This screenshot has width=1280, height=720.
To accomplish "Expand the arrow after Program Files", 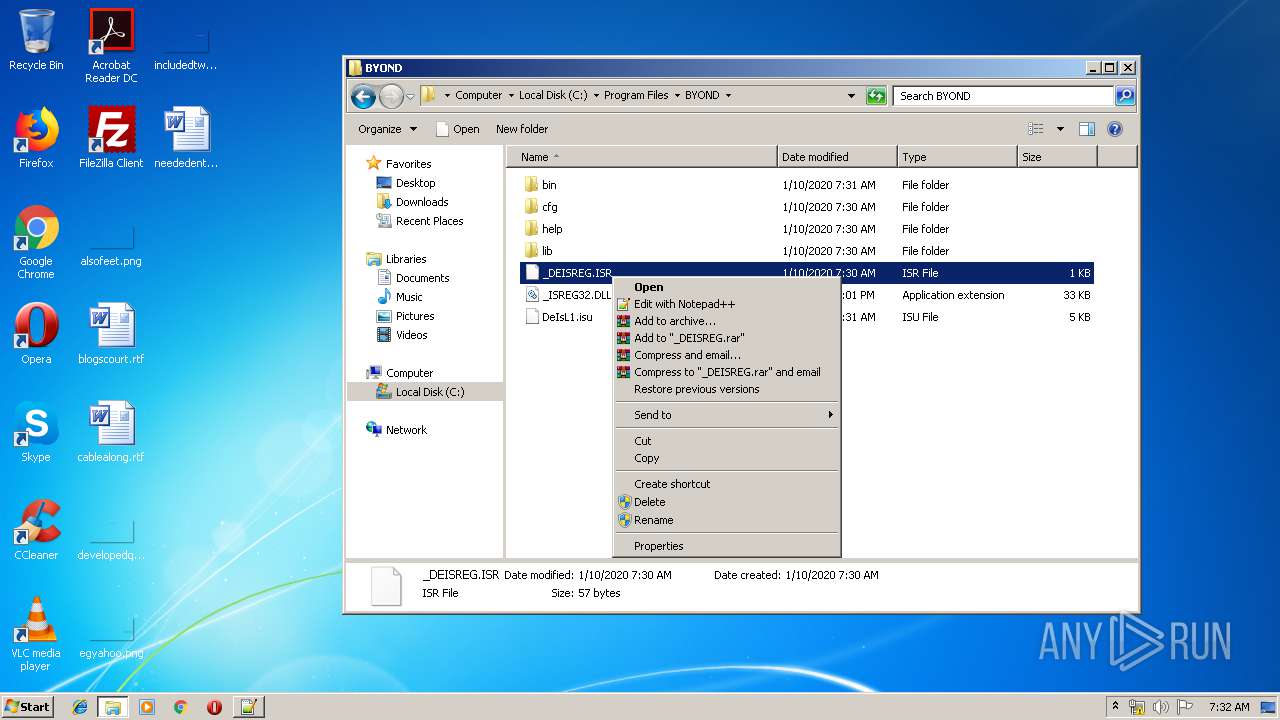I will click(x=677, y=96).
